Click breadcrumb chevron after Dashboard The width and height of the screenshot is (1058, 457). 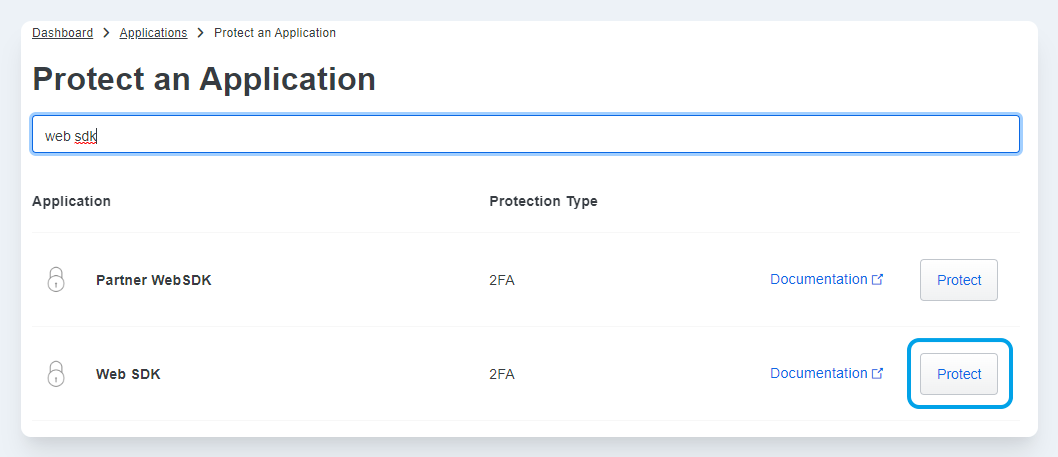click(106, 33)
